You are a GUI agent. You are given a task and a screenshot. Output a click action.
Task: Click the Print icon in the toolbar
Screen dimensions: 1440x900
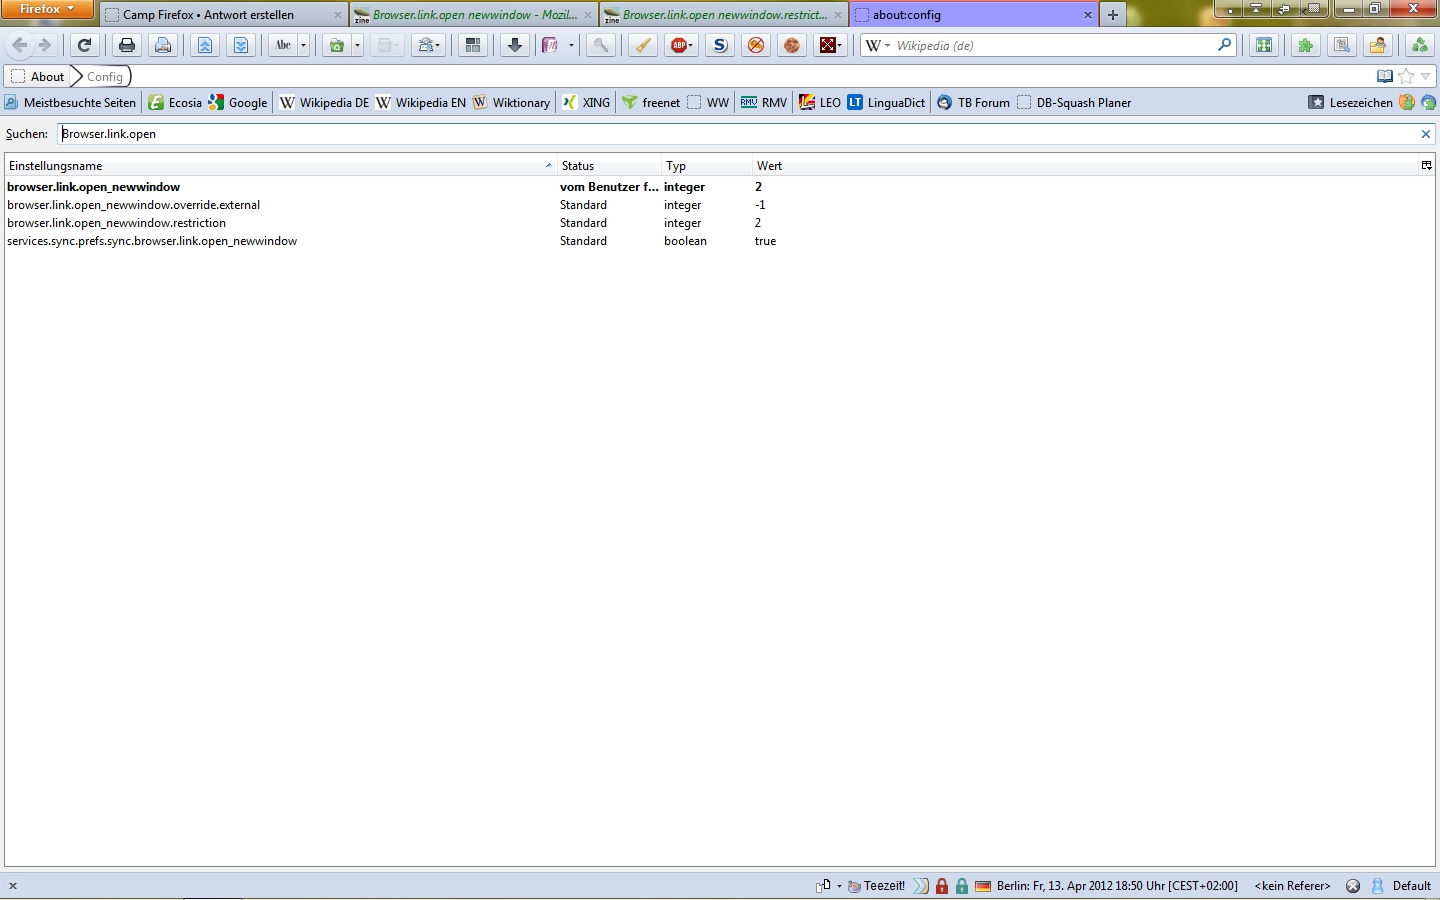click(126, 45)
